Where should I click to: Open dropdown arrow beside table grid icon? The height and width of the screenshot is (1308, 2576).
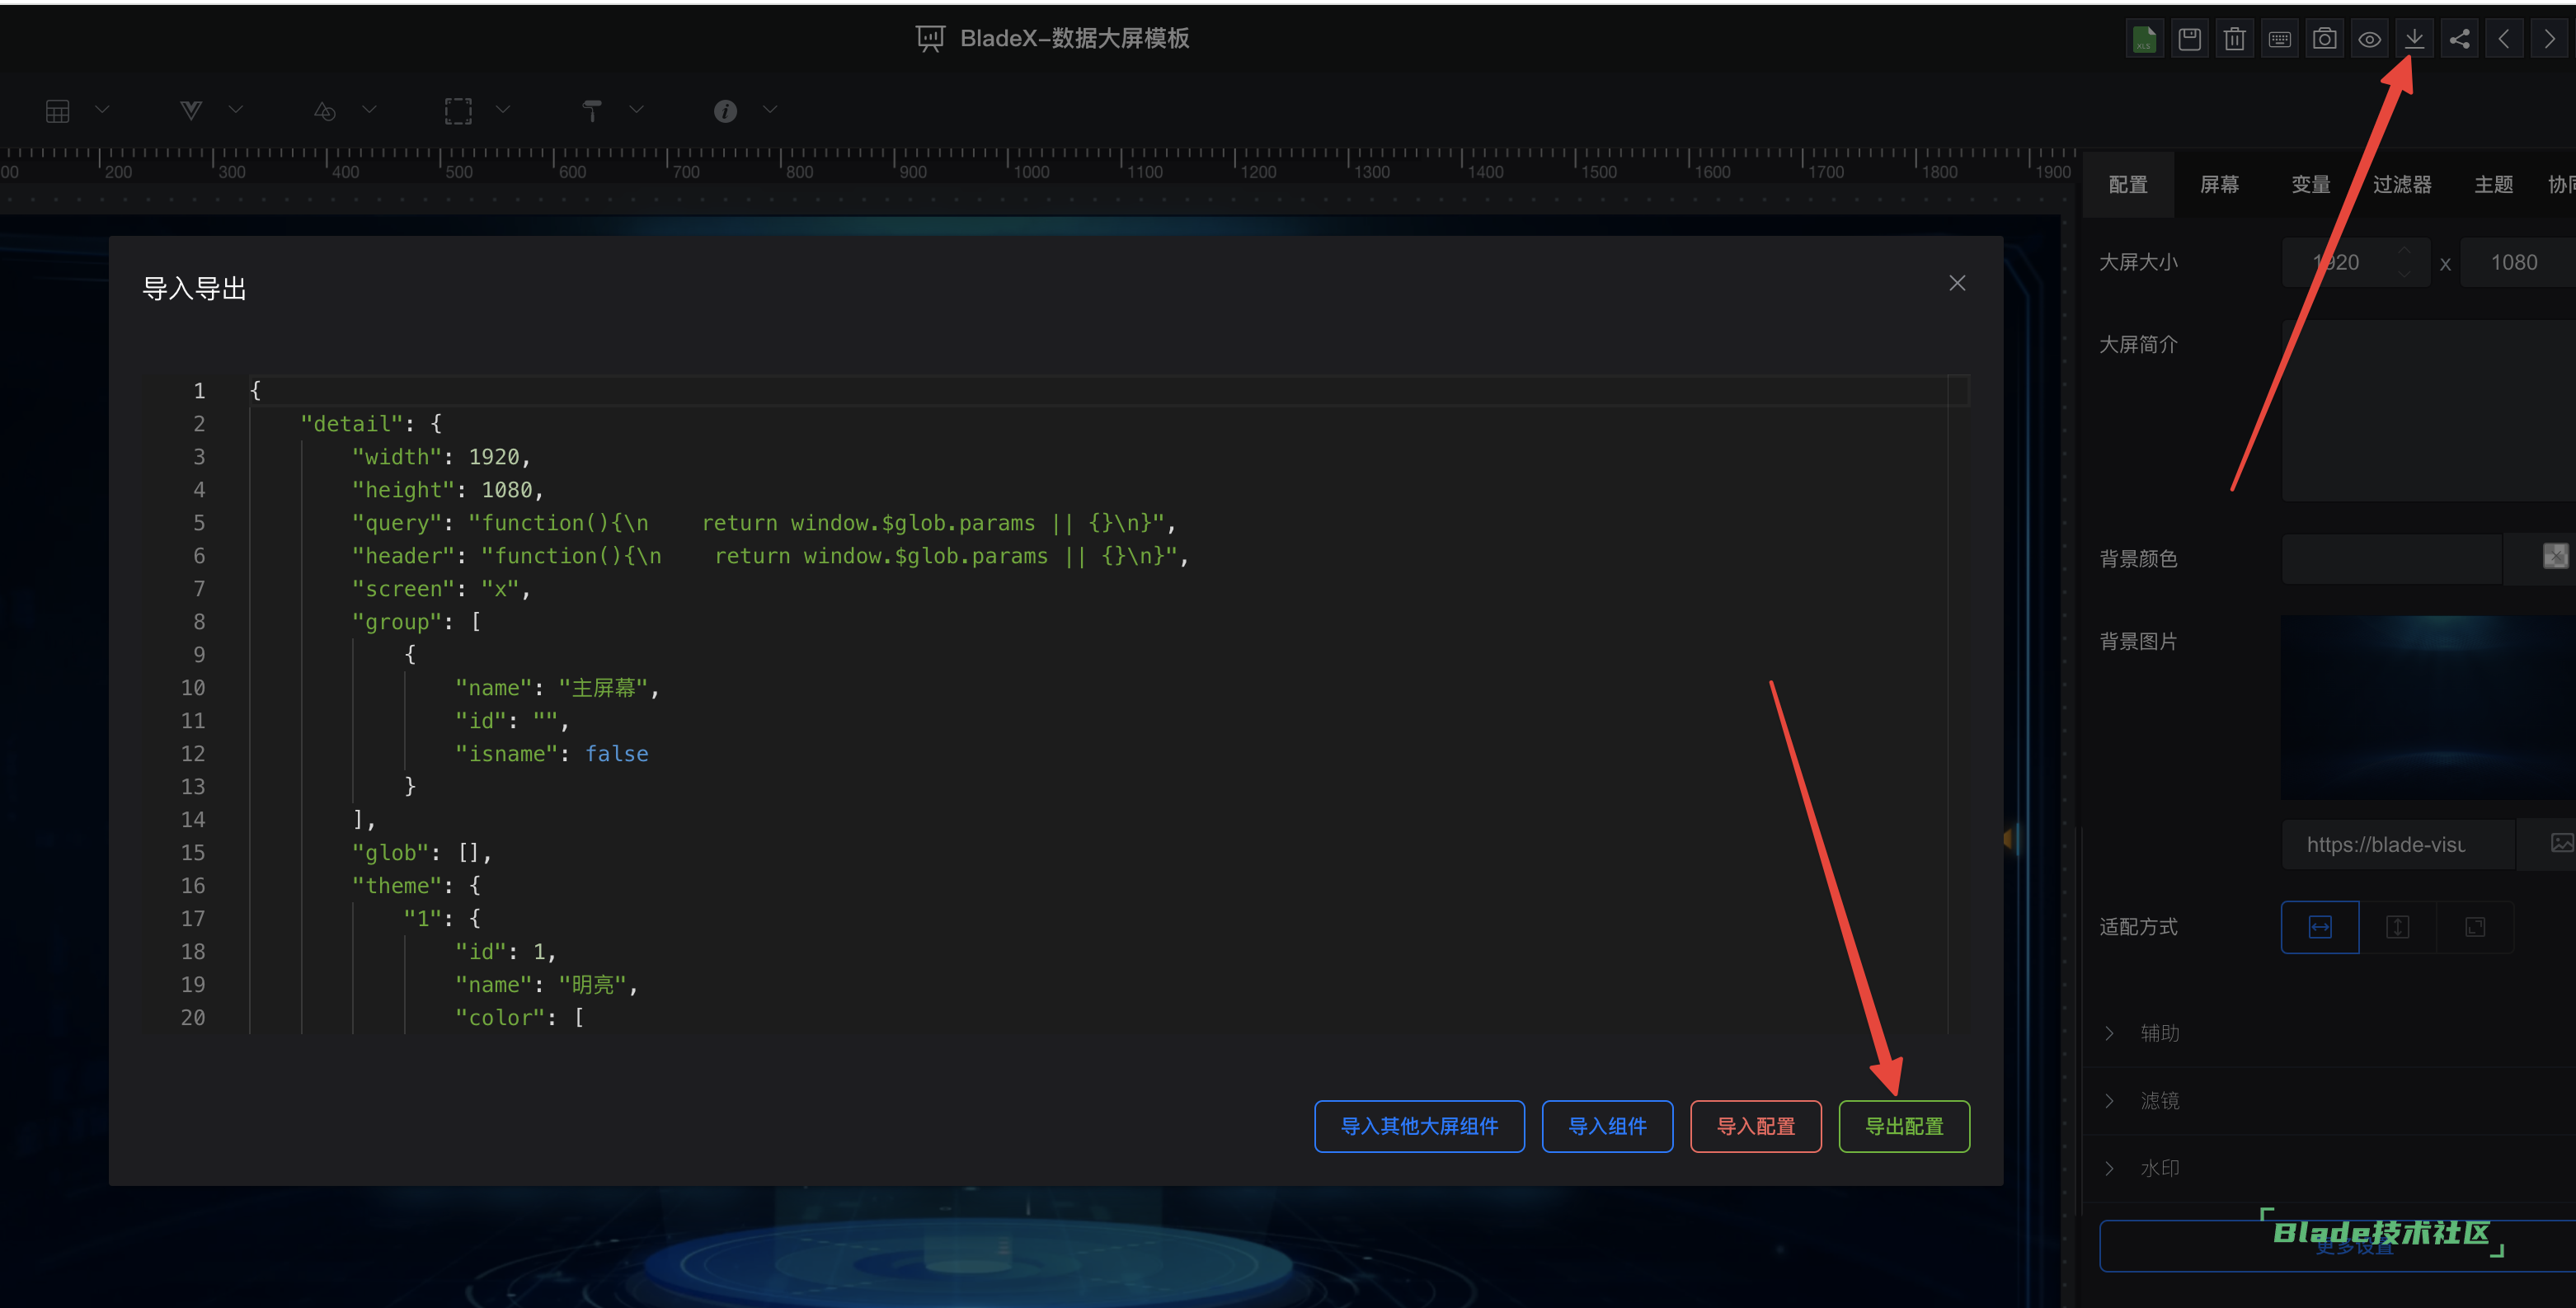pos(102,110)
